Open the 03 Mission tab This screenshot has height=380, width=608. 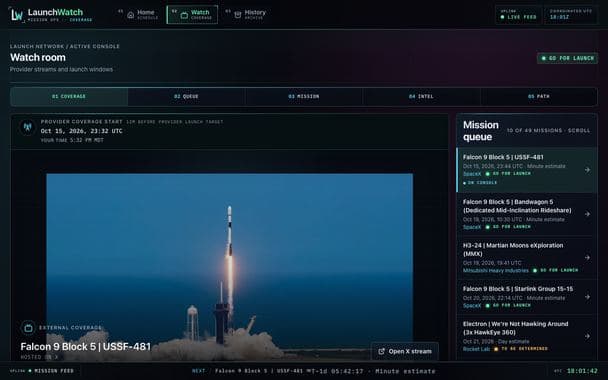point(304,97)
